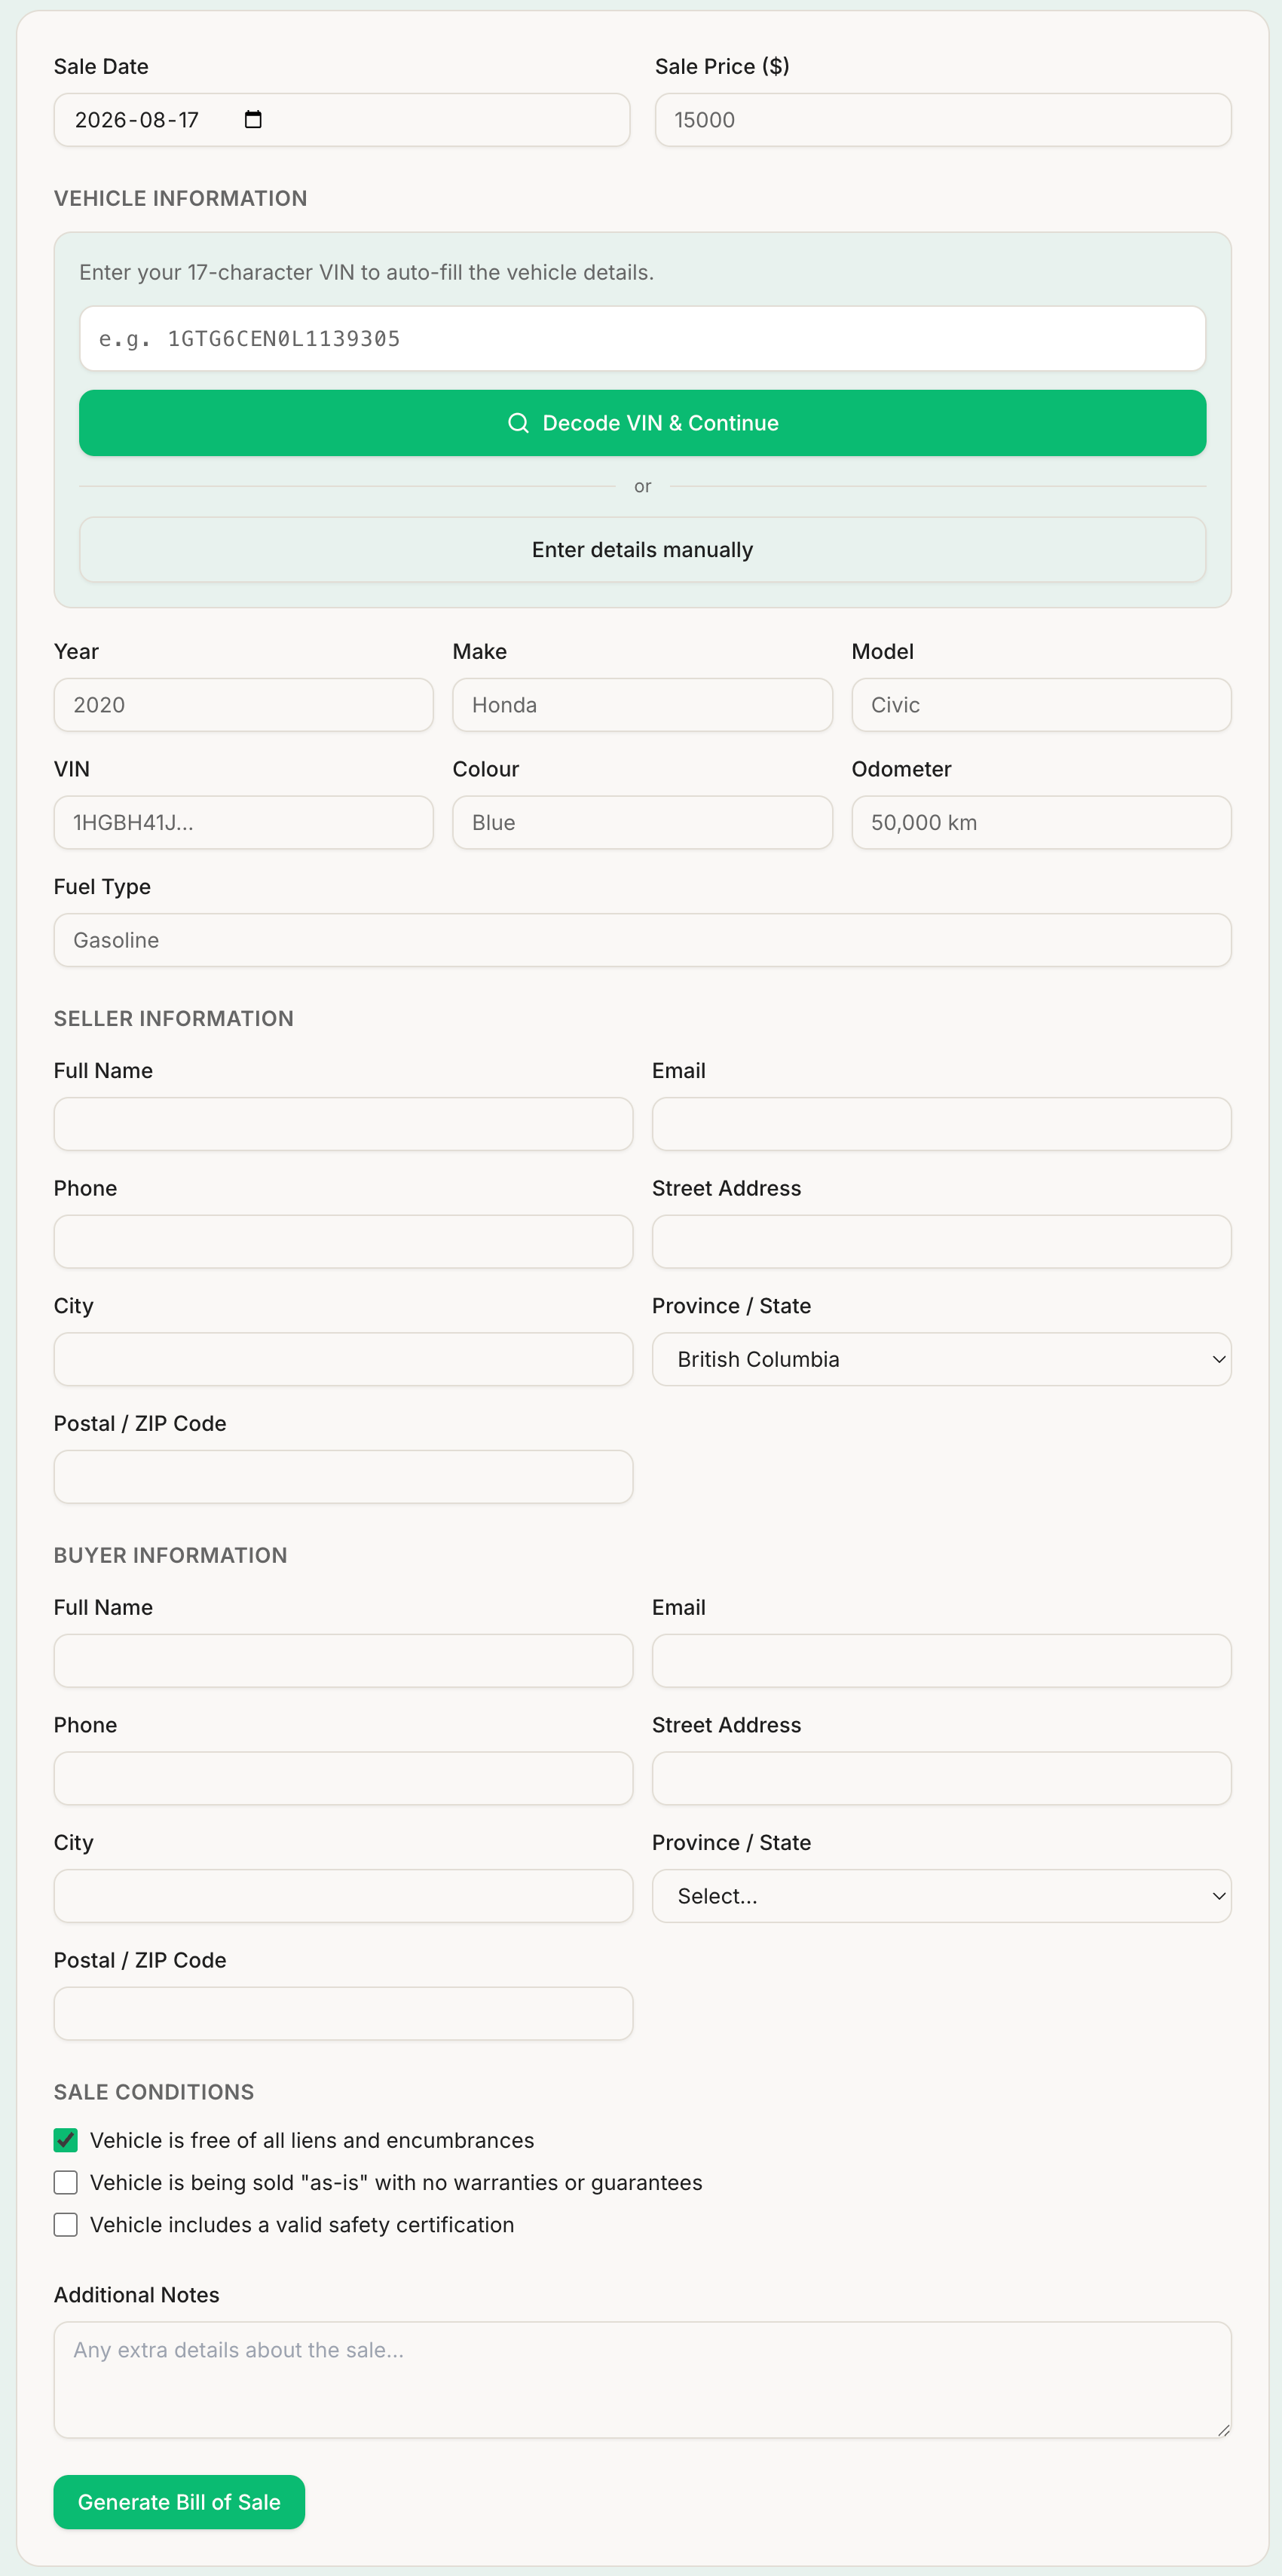The width and height of the screenshot is (1282, 2576).
Task: Click the VEHICLE INFORMATION heading
Action: [x=181, y=198]
